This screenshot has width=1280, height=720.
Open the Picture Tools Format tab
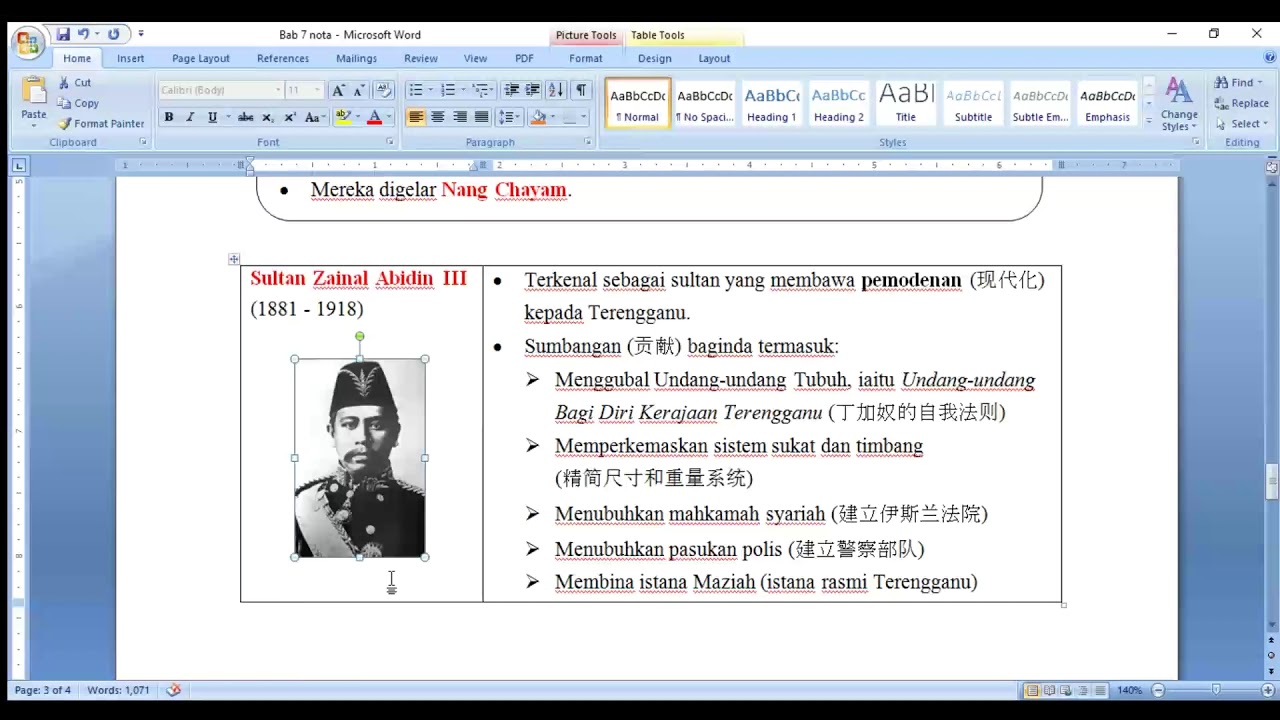(585, 58)
